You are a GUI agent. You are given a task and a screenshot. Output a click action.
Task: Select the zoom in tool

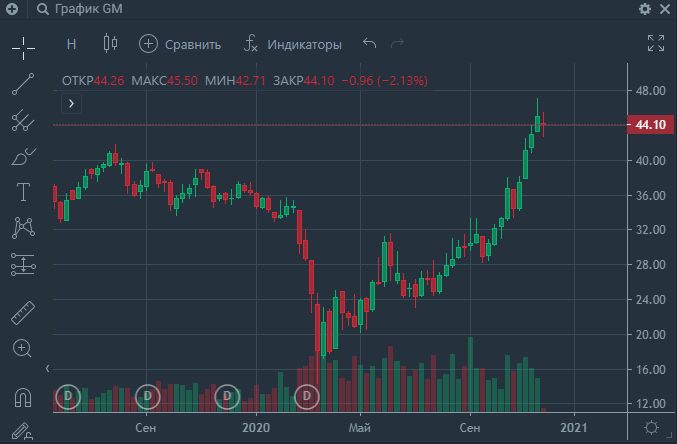pyautogui.click(x=22, y=349)
